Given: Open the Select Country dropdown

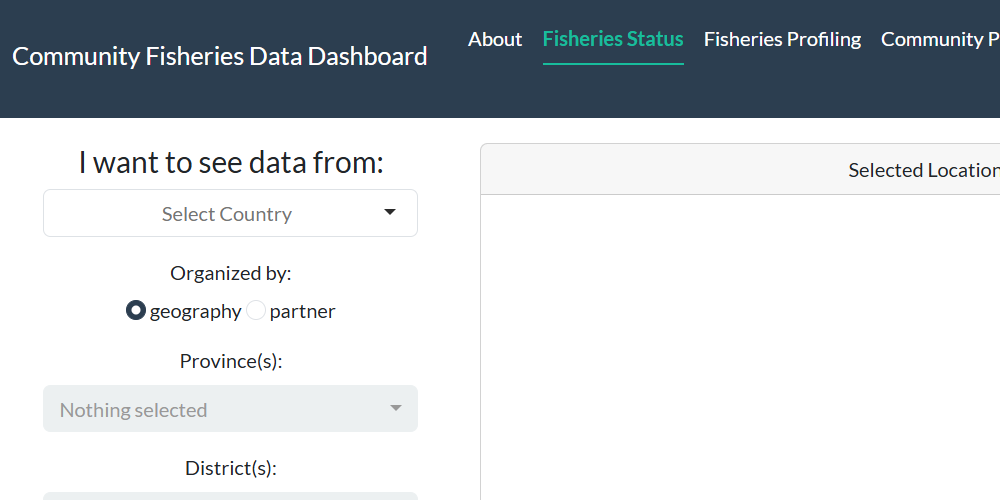Looking at the screenshot, I should 230,213.
